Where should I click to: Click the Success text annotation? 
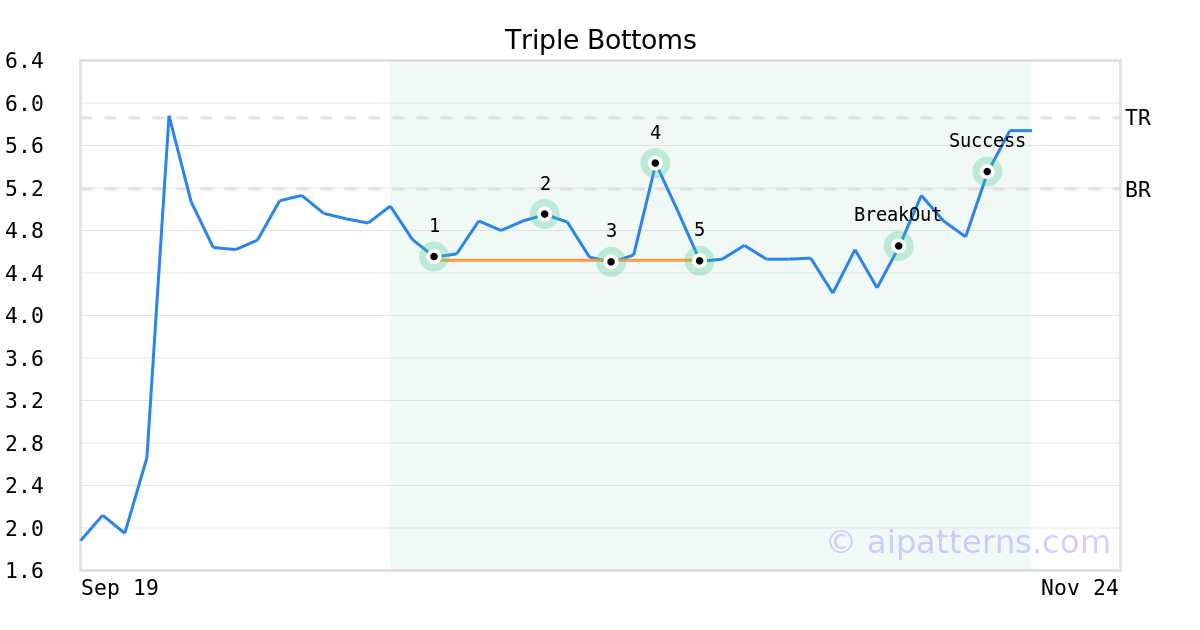click(987, 141)
